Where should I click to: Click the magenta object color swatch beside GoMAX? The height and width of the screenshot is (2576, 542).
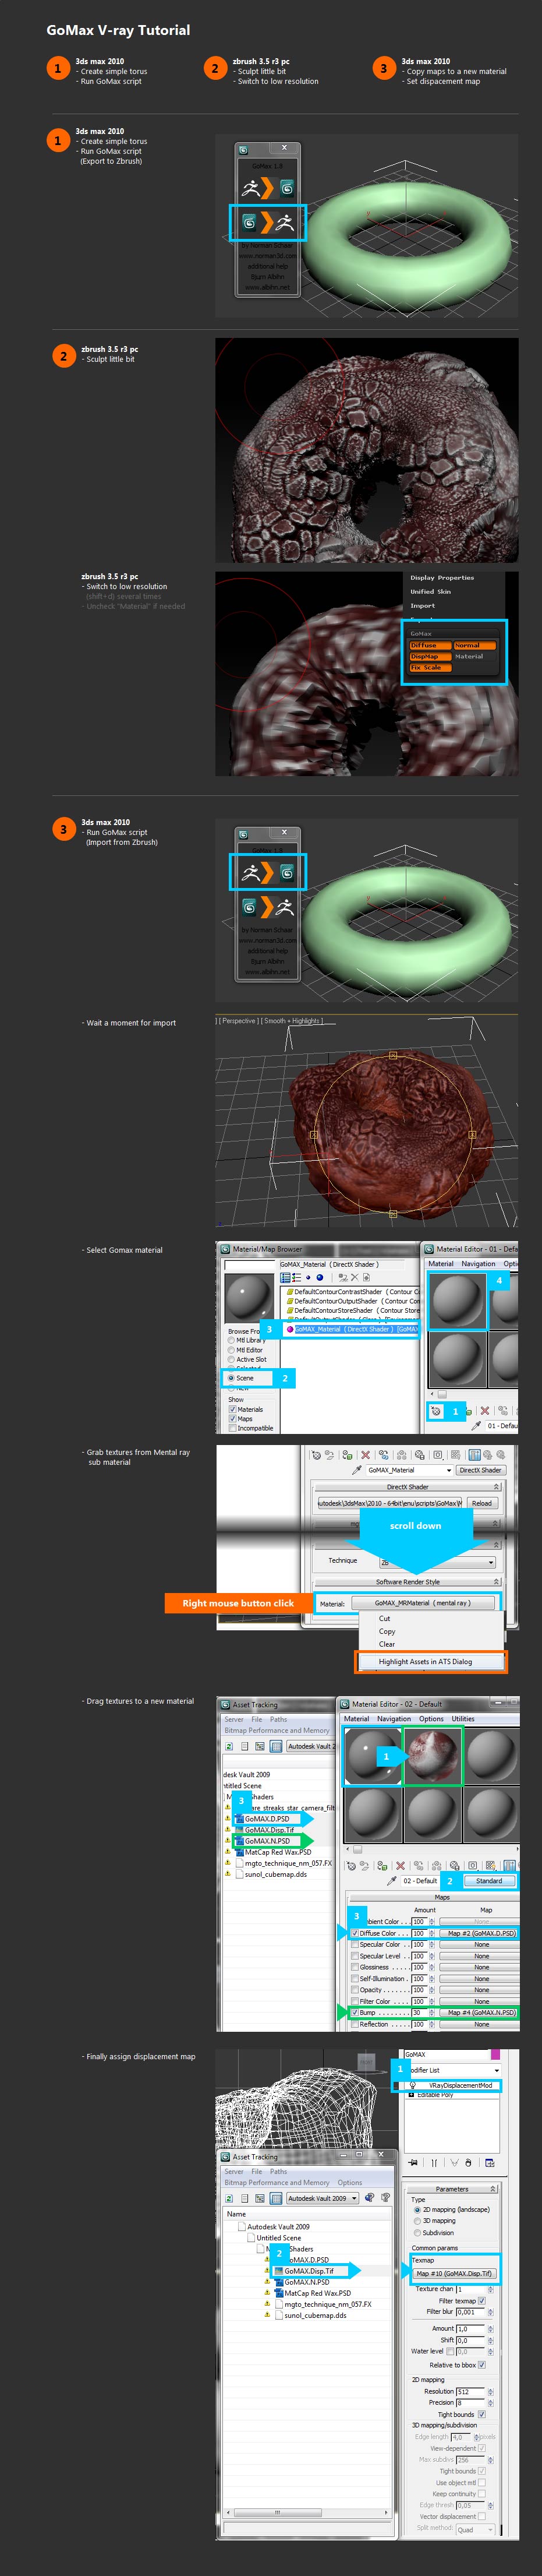click(x=494, y=2054)
